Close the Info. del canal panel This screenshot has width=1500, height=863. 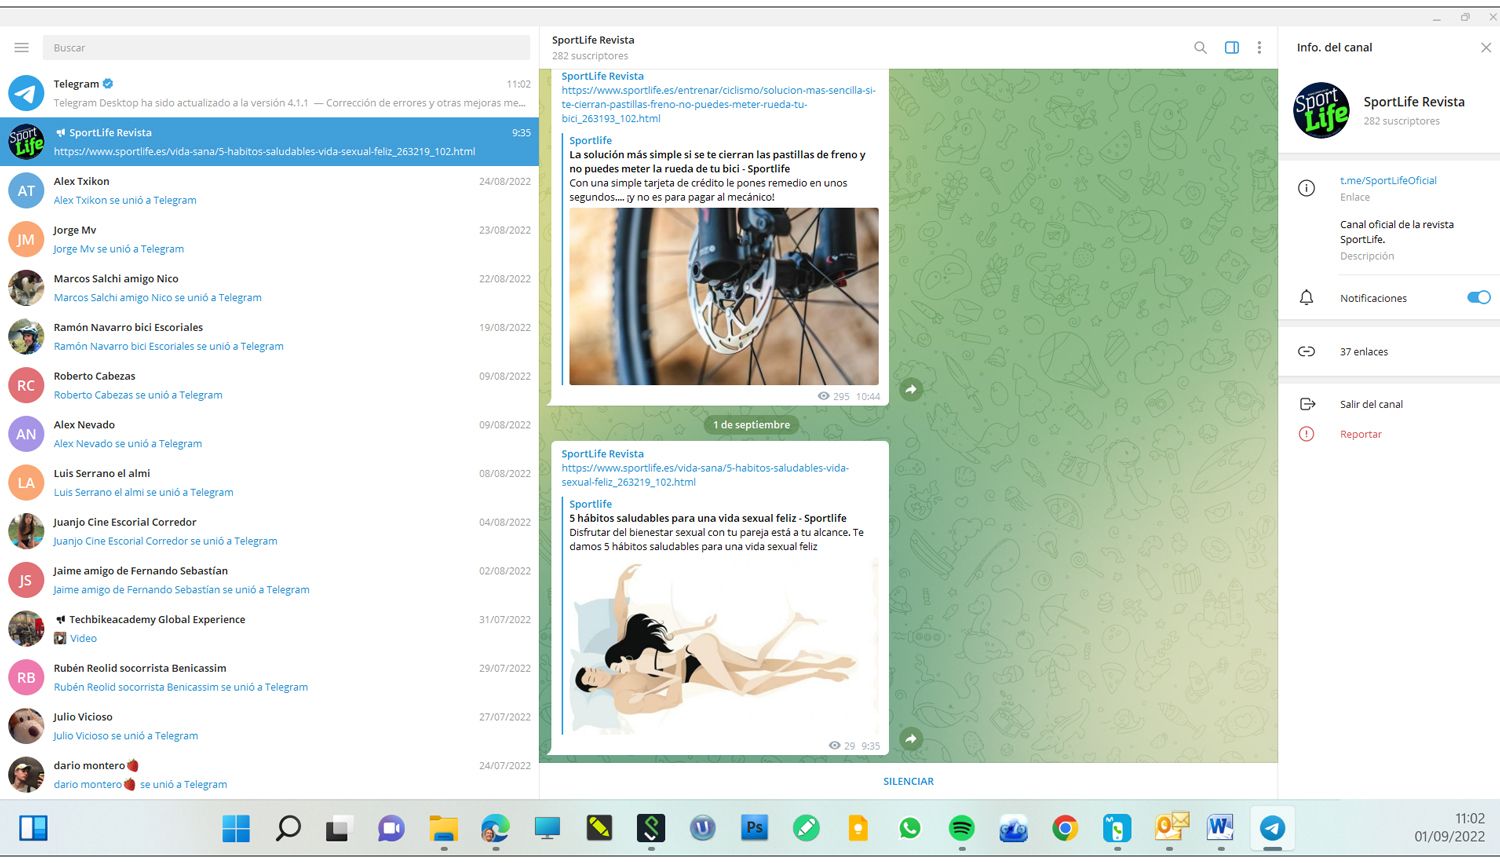(x=1485, y=47)
